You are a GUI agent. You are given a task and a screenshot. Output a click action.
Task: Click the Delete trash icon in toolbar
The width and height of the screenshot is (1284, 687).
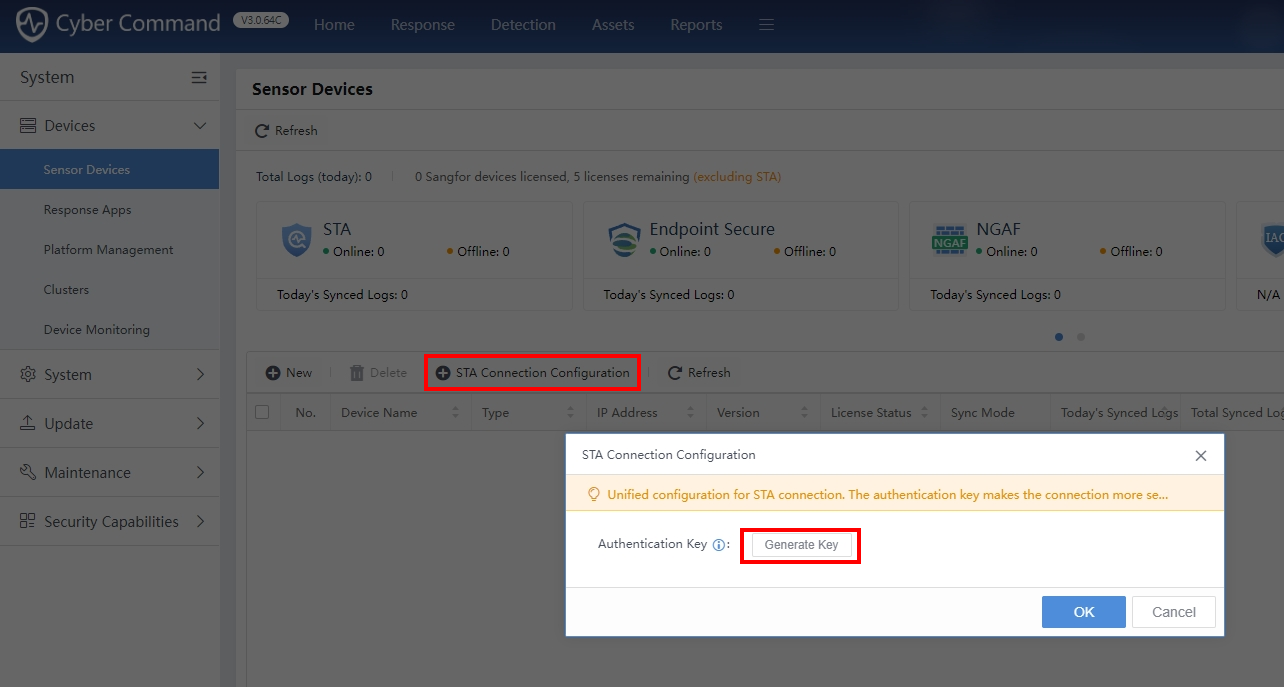click(357, 373)
